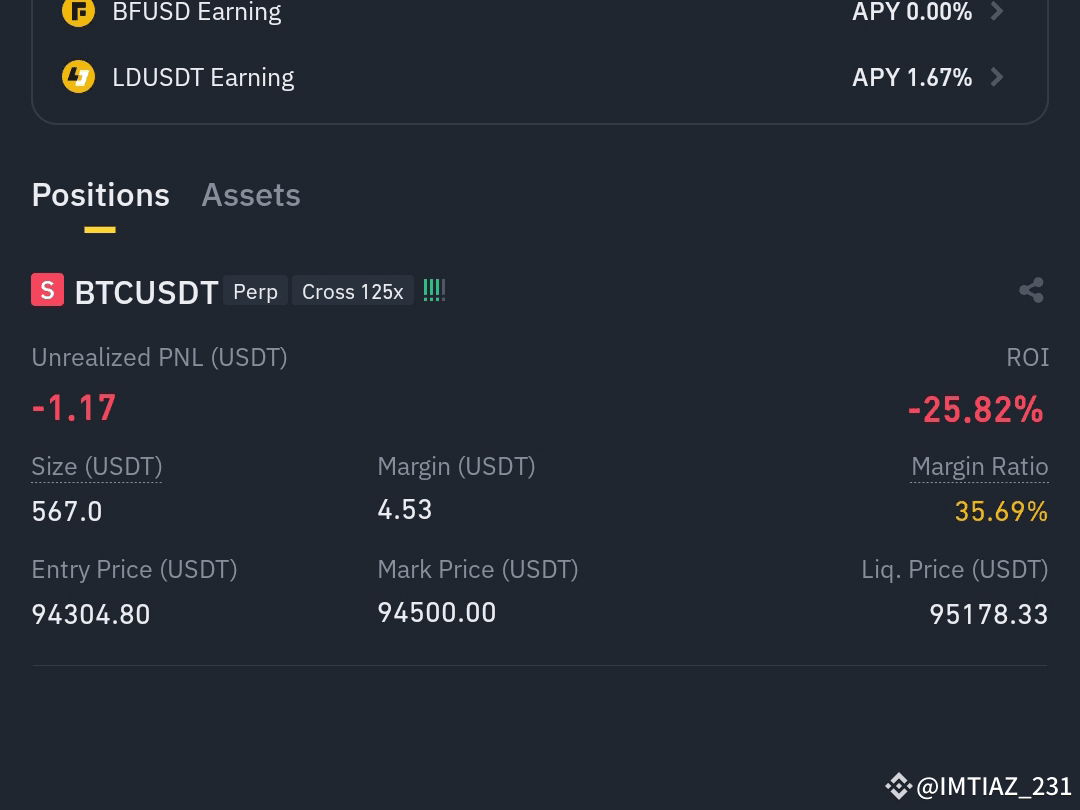1080x810 pixels.
Task: Tap the Size (USDT) label
Action: tap(97, 466)
